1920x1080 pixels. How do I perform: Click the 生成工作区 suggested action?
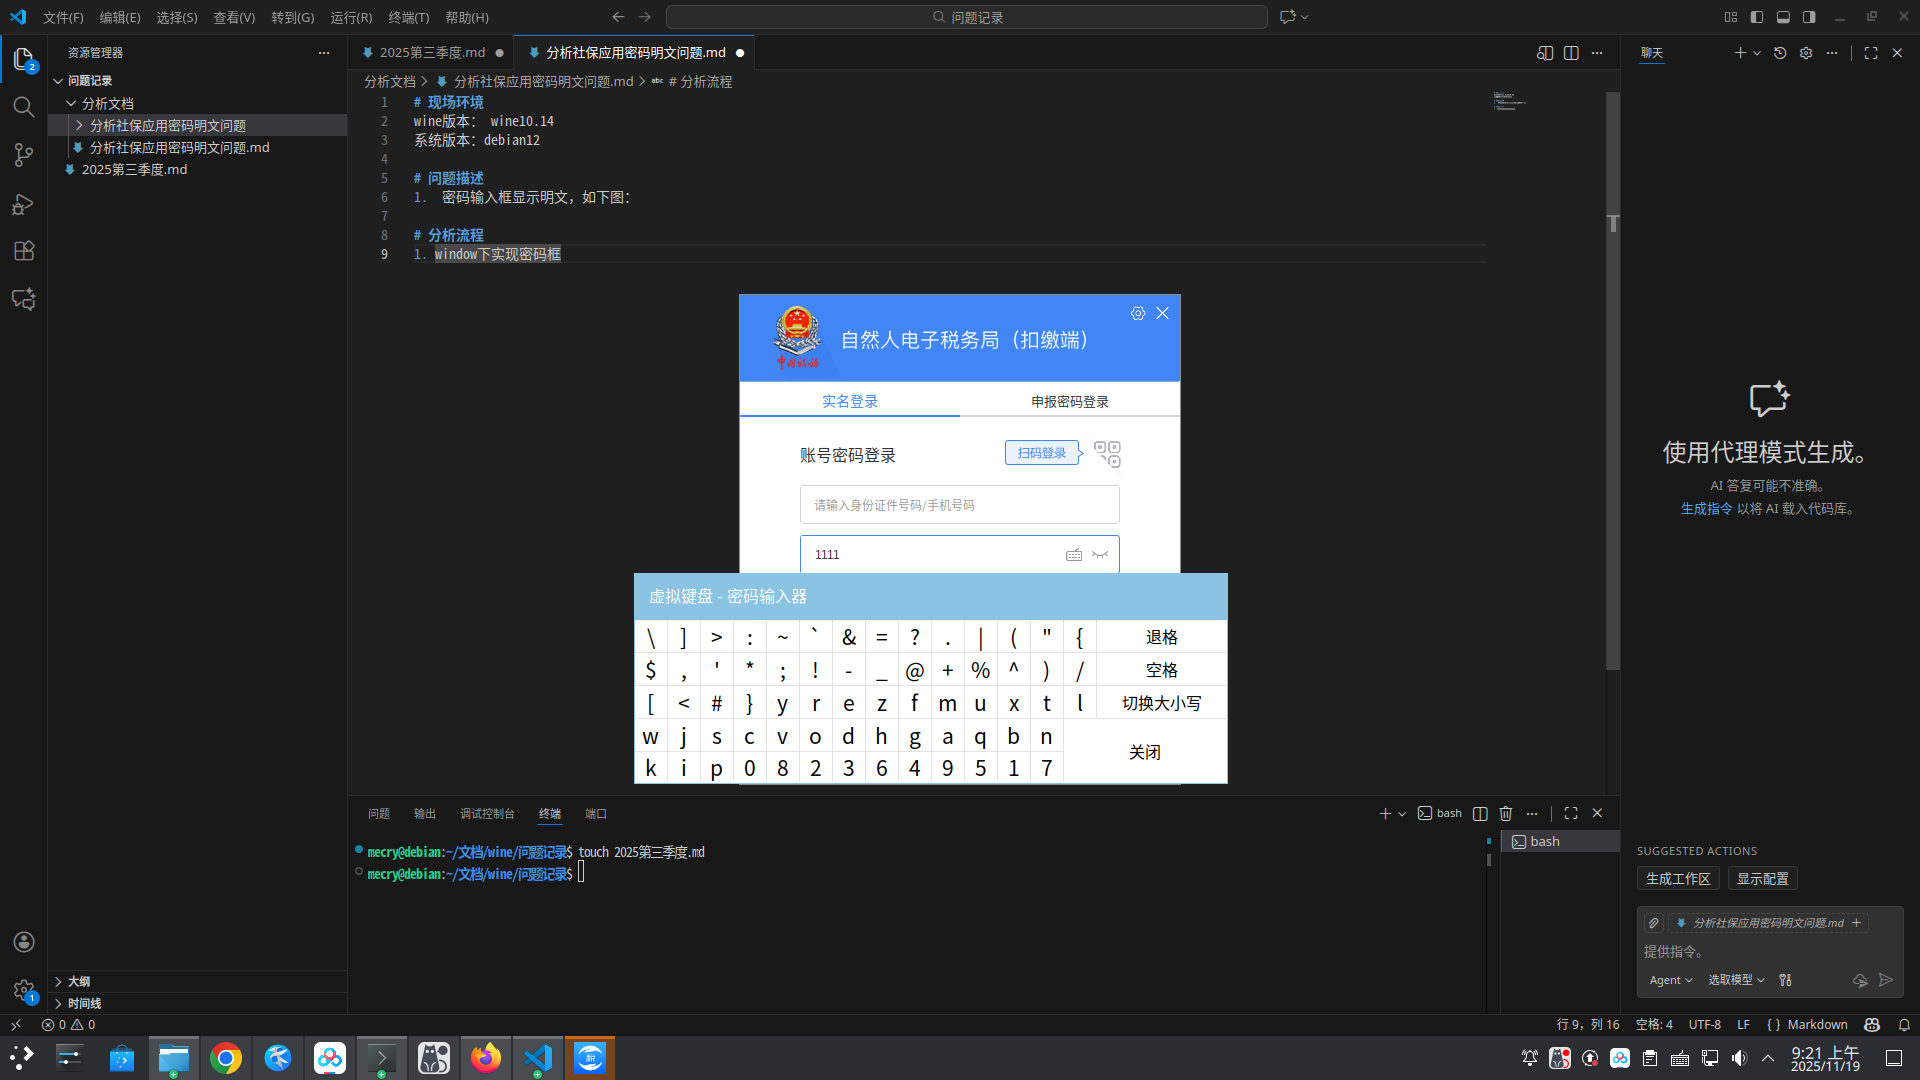click(1677, 878)
